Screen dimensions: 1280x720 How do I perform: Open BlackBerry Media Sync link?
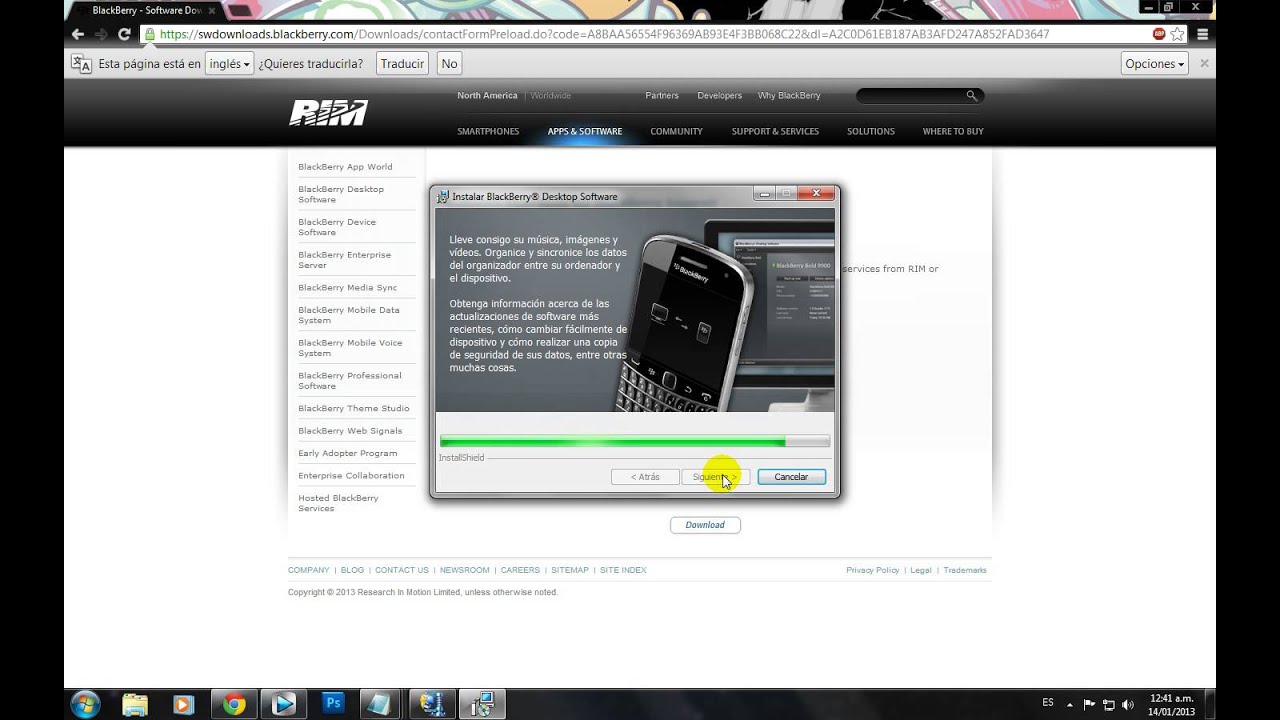(347, 287)
